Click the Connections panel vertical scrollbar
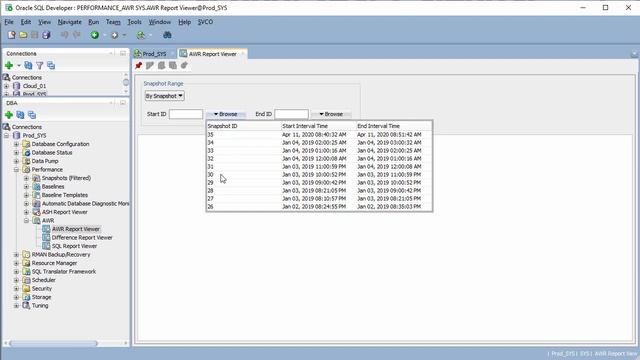Screen dimensions: 640x360 [x=126, y=83]
